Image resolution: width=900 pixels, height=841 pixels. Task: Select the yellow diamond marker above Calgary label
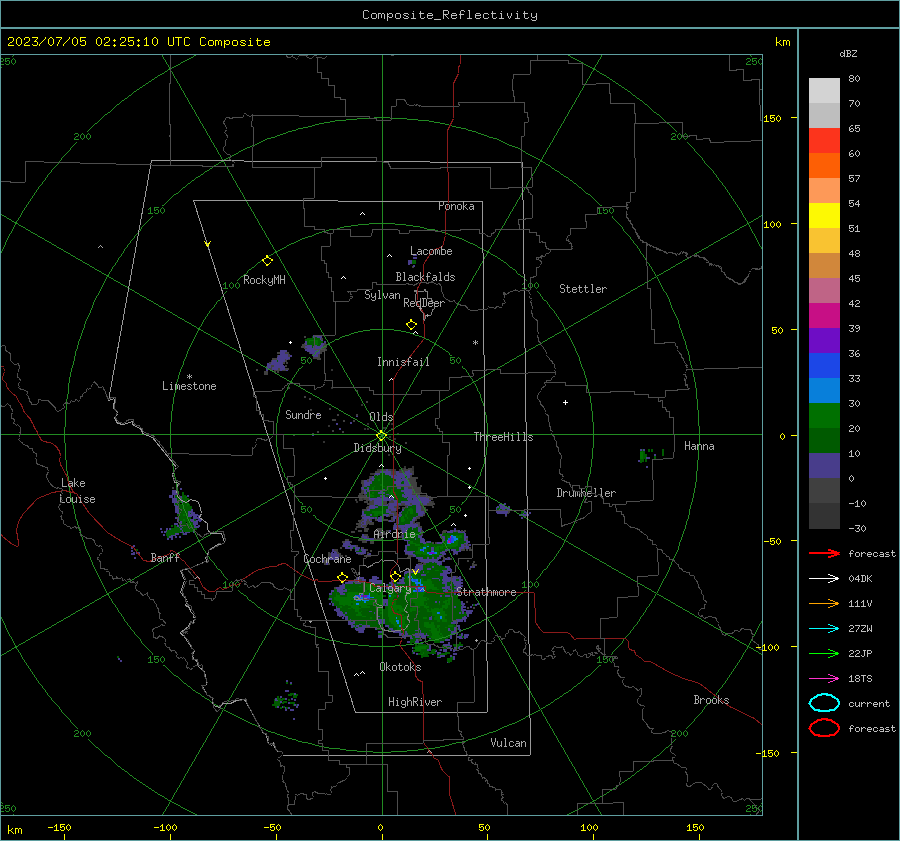coord(395,576)
